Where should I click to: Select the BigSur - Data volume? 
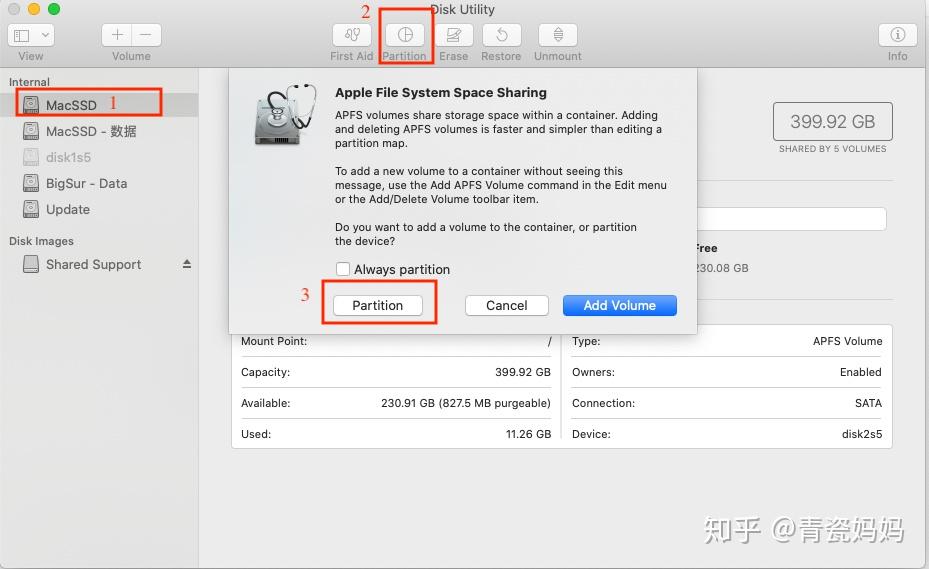click(100, 183)
